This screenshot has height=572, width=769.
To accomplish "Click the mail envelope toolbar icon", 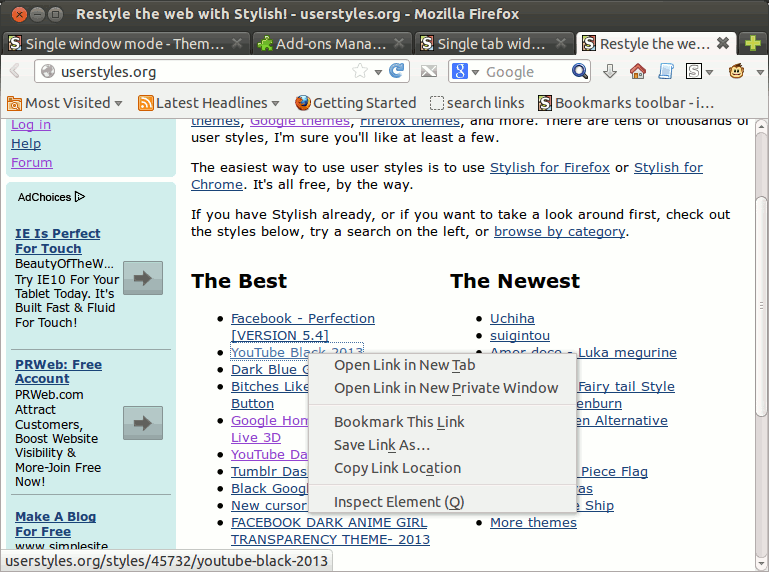I will click(x=428, y=72).
